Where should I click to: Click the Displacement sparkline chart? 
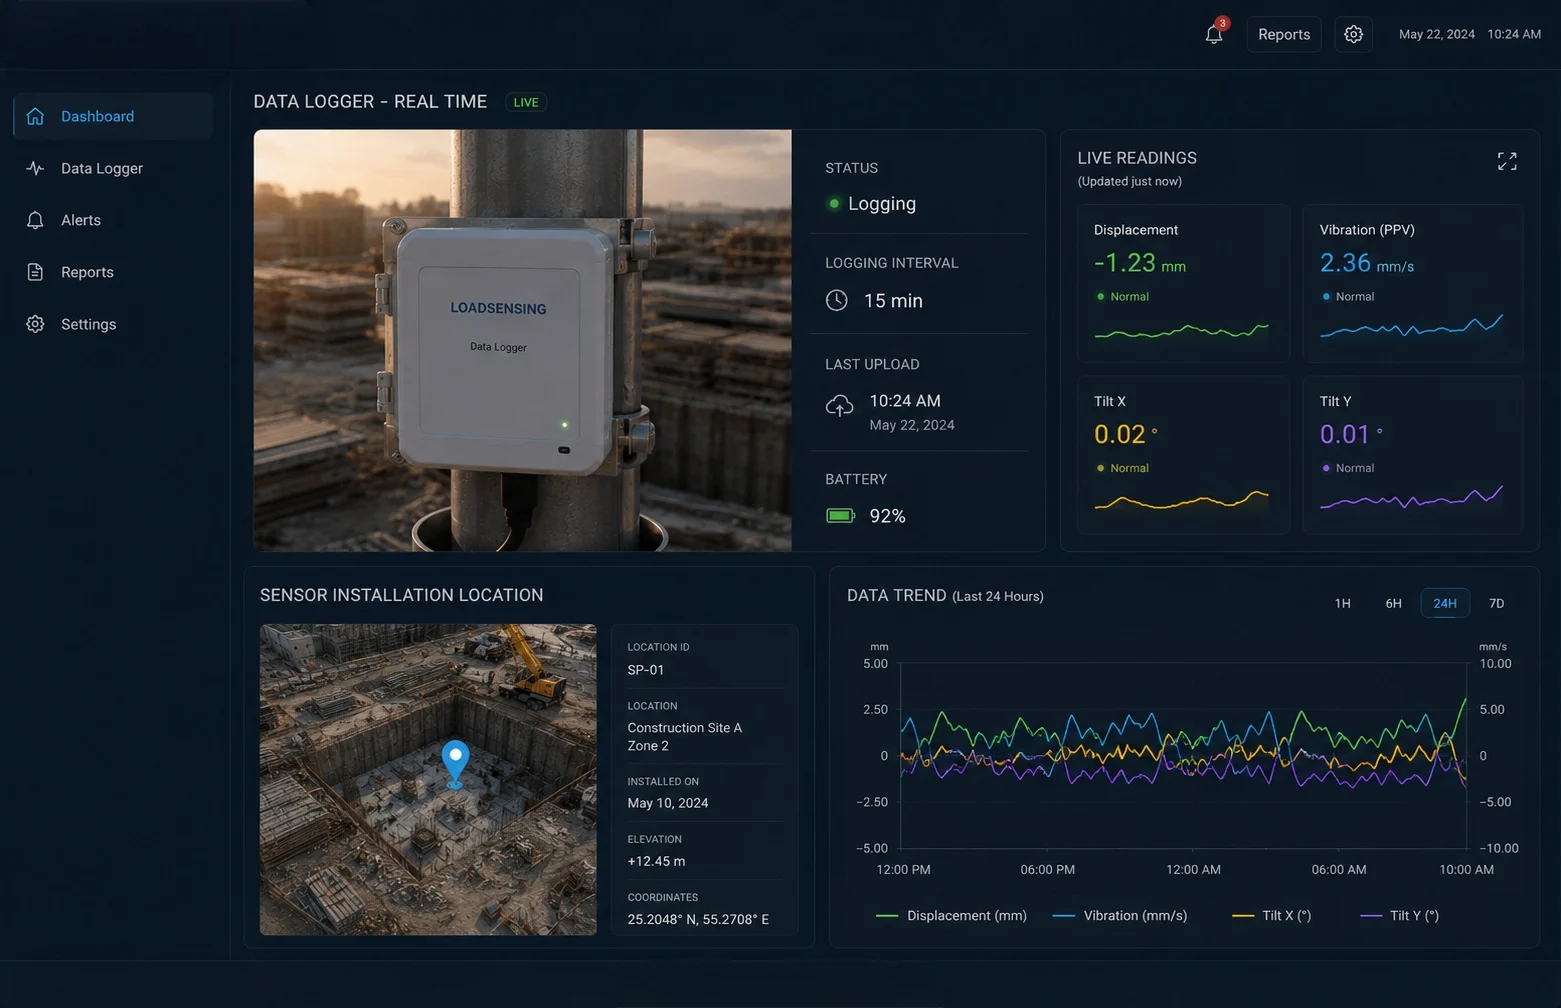coord(1182,330)
